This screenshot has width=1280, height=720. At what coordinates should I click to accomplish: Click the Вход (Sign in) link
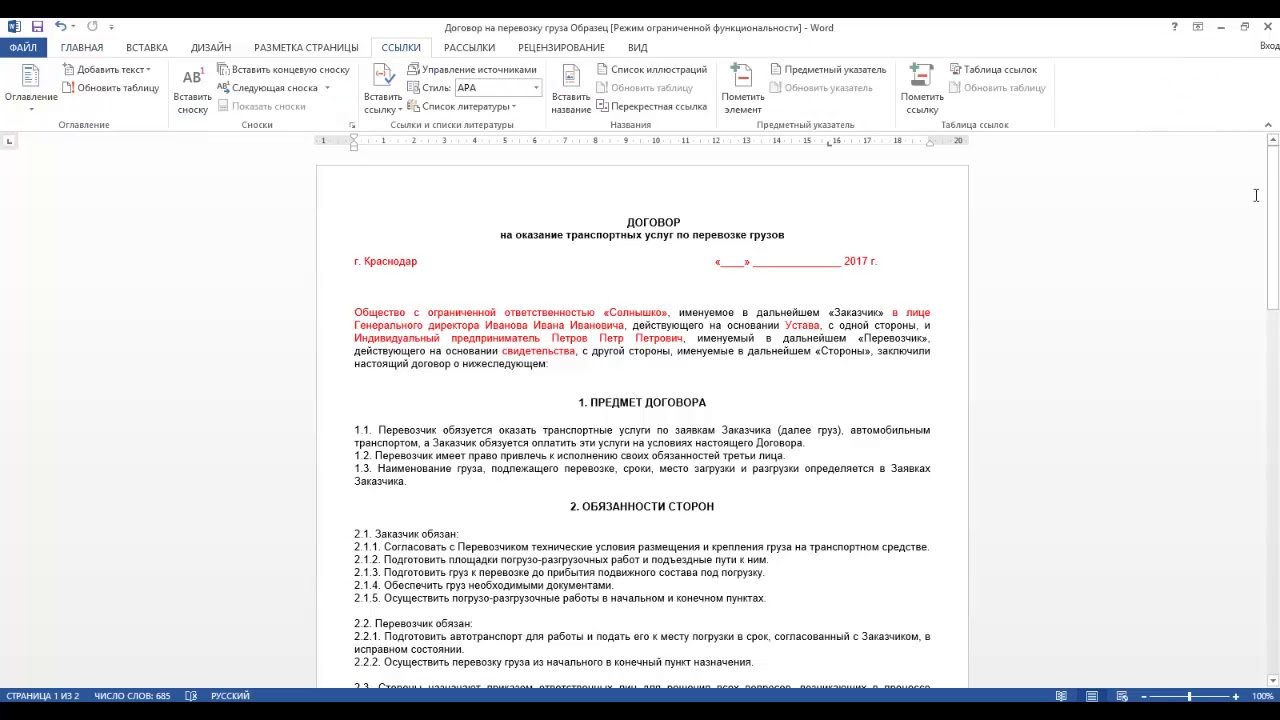[1269, 47]
